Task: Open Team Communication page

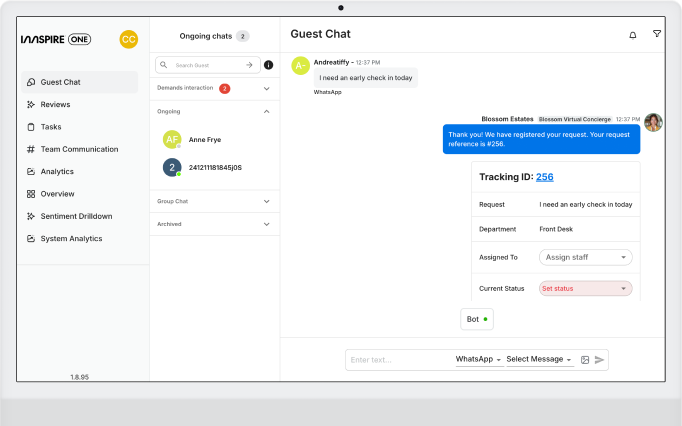Action: click(80, 149)
